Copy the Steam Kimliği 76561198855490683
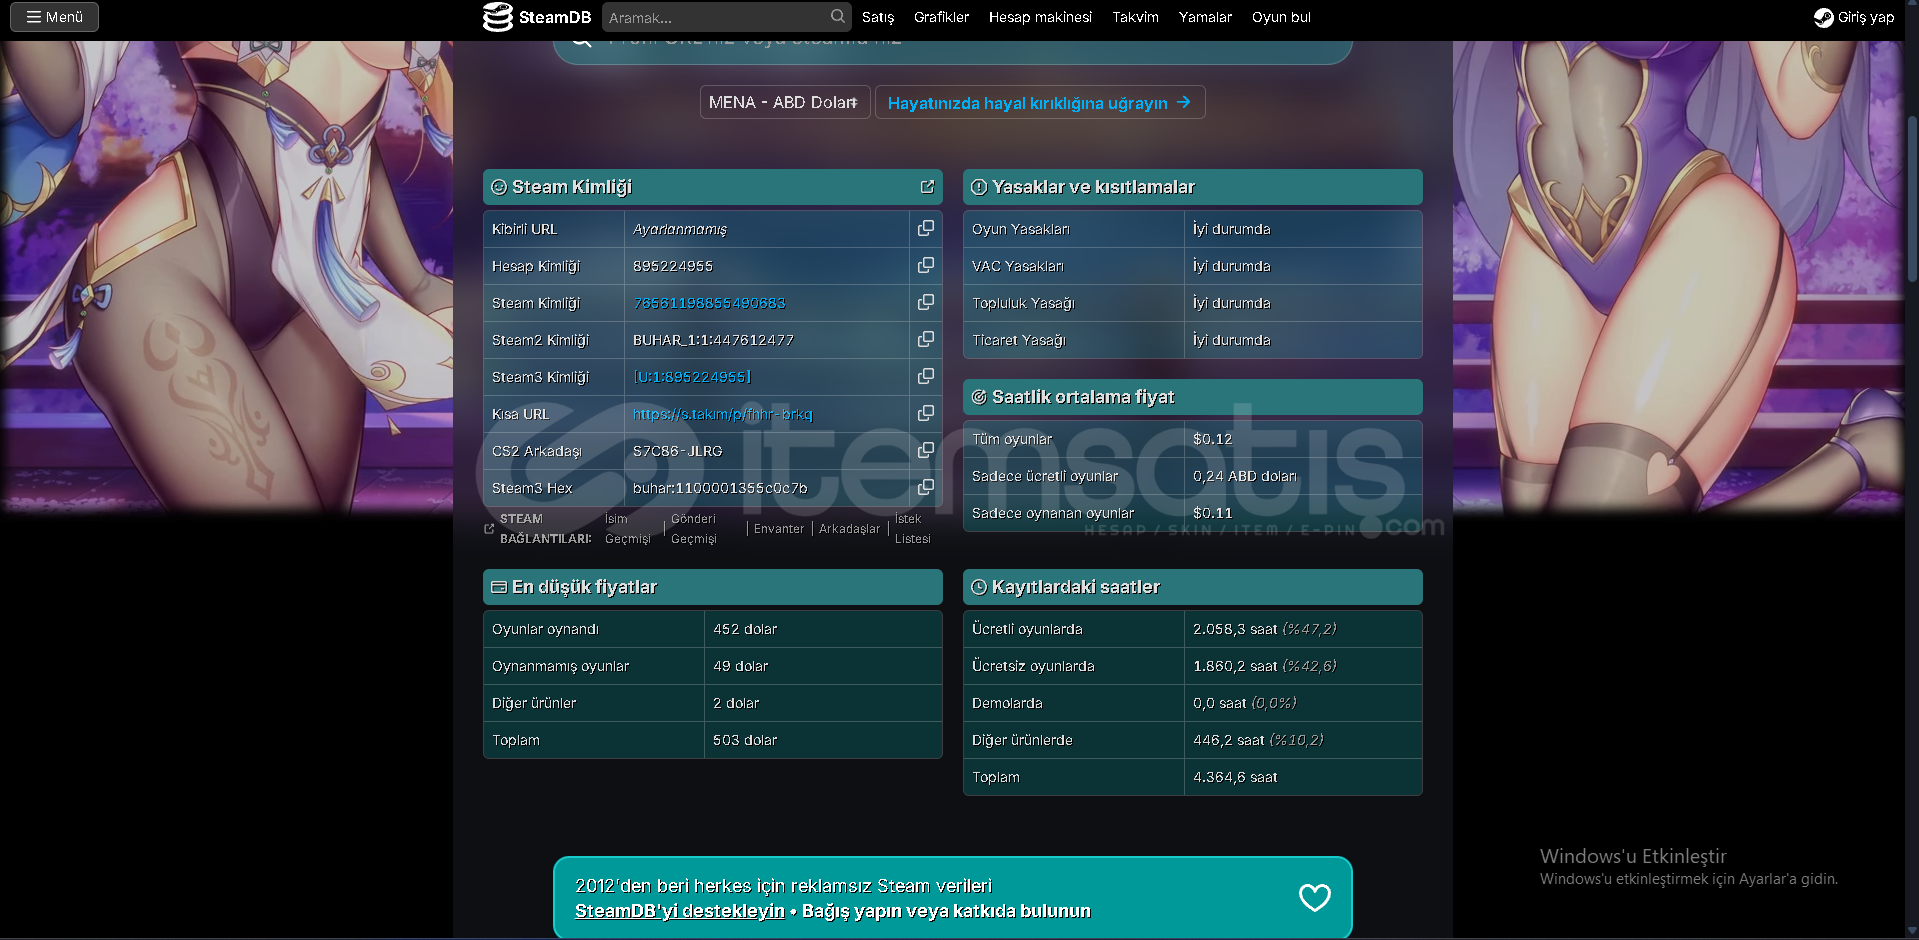The image size is (1919, 940). point(926,302)
